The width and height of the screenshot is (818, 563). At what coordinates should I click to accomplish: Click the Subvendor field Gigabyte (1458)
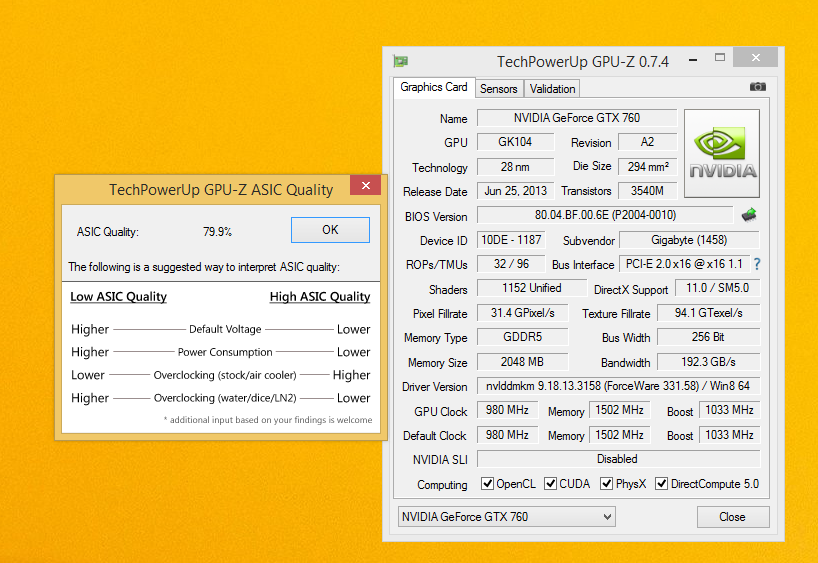point(689,240)
